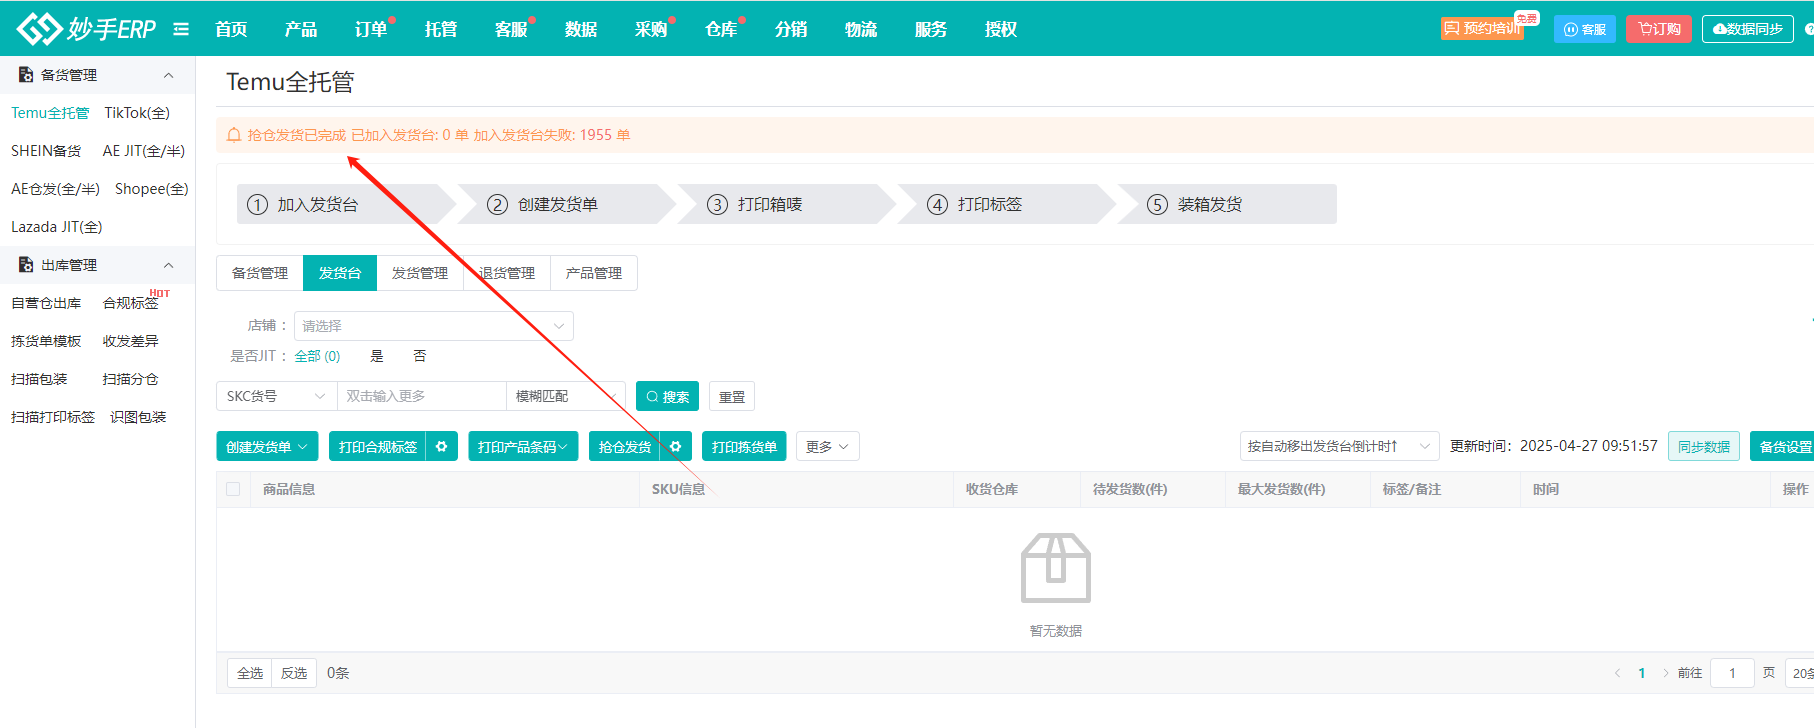Viewport: 1814px width, 728px height.
Task: Click the 全选 button at bottom
Action: point(250,673)
